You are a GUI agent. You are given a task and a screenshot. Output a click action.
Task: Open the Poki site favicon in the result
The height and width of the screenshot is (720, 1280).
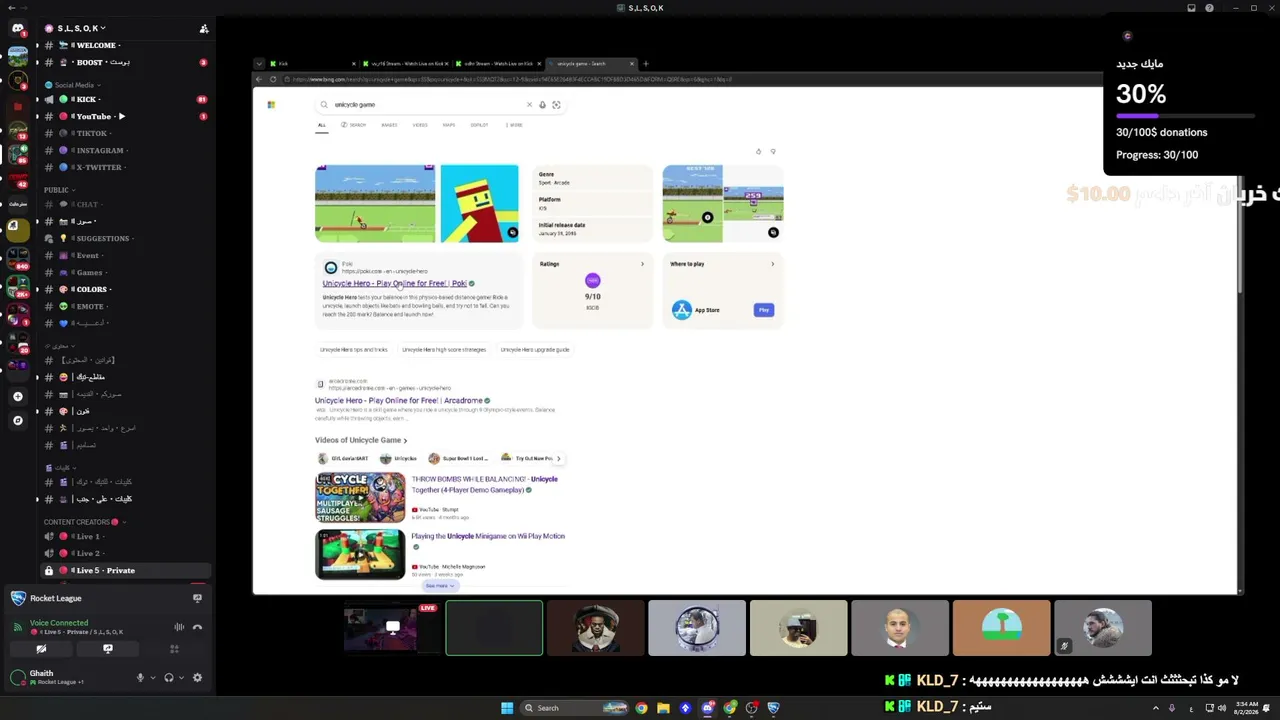pos(331,268)
